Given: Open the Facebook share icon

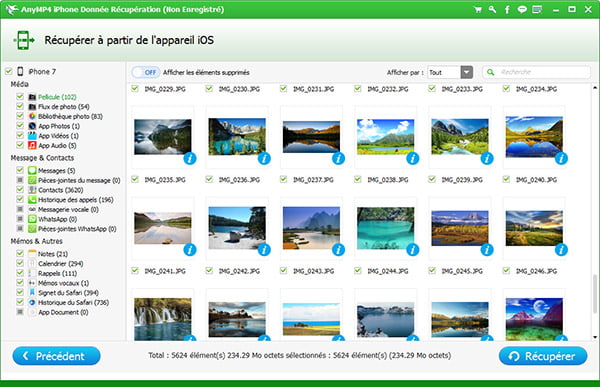Looking at the screenshot, I should [507, 10].
